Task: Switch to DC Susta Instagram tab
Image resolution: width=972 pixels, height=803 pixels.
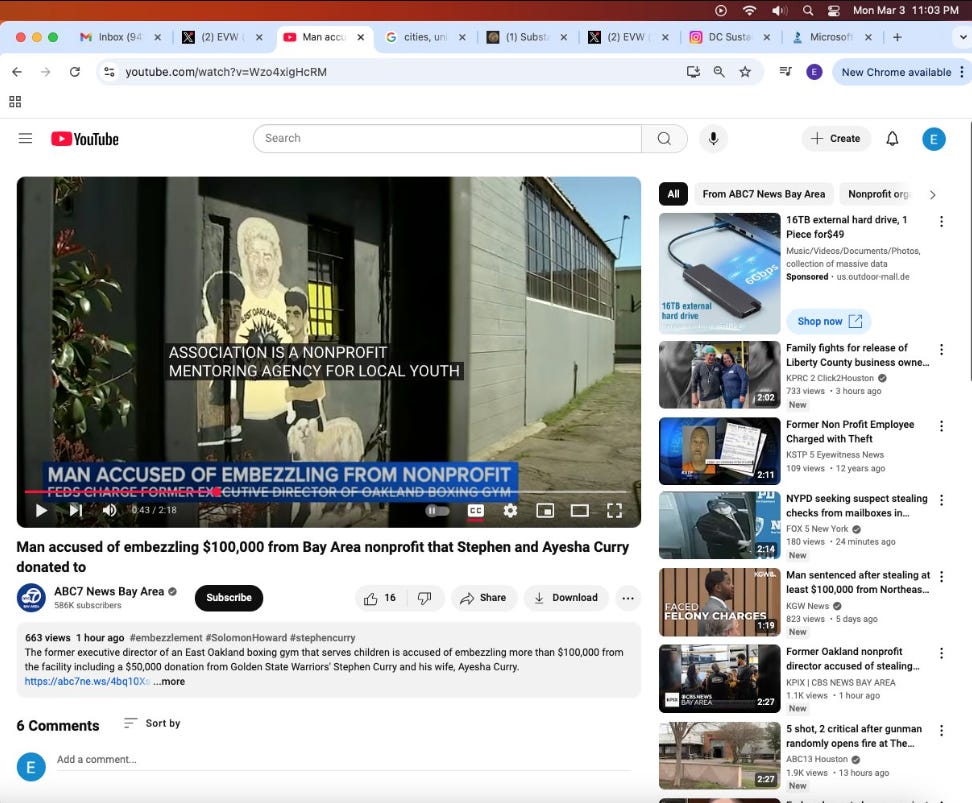Action: pyautogui.click(x=729, y=37)
